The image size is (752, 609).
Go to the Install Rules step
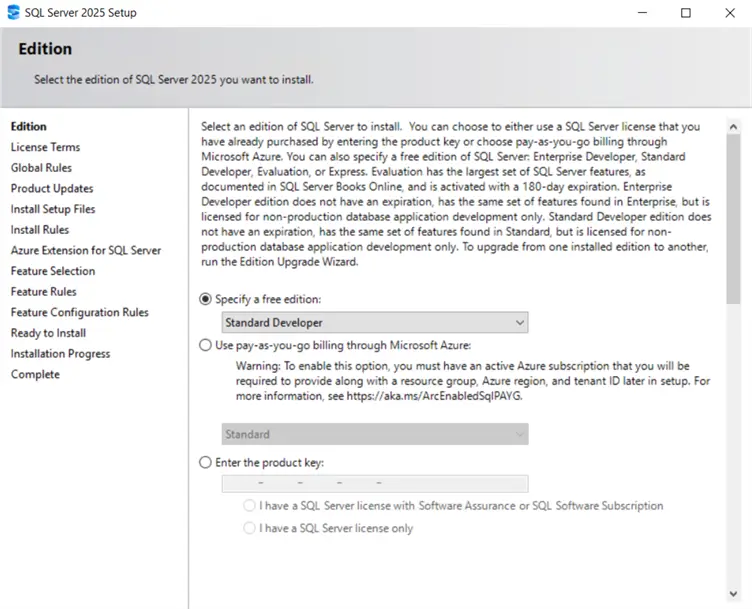[x=40, y=230]
